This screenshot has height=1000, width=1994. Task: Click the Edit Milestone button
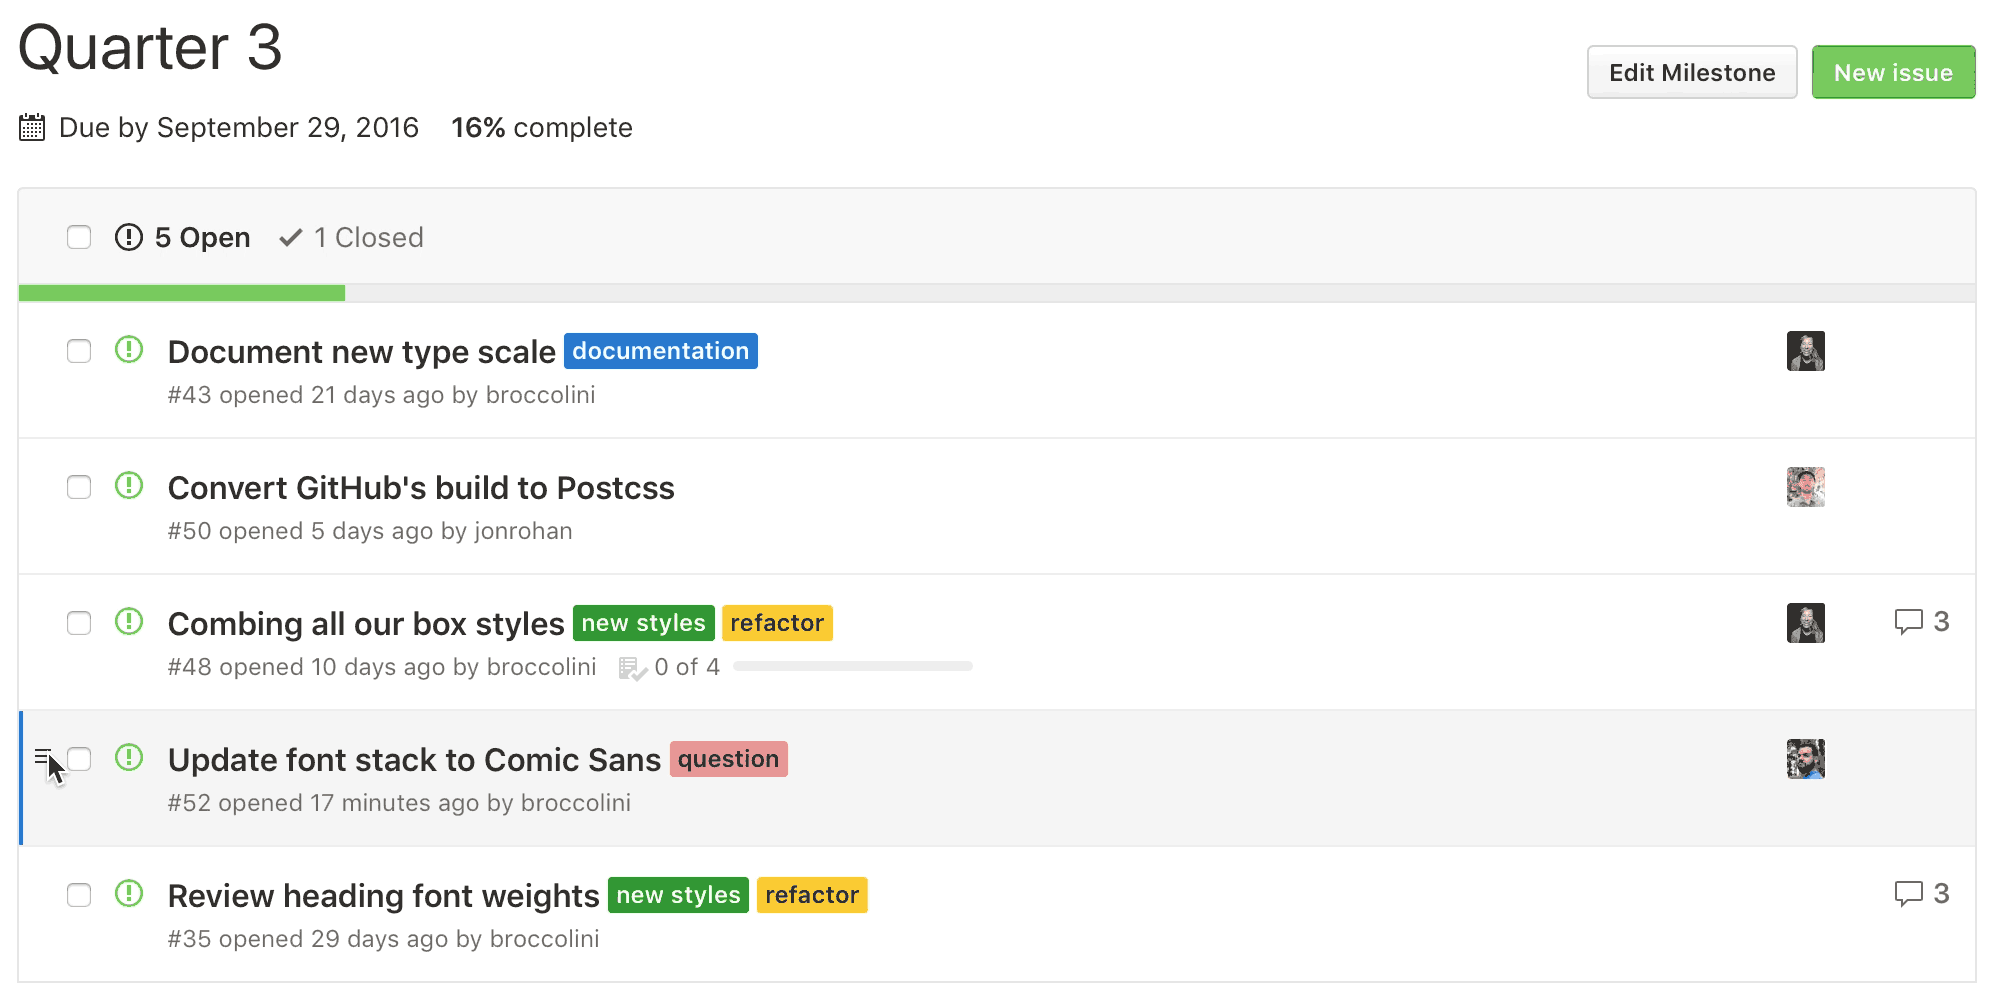point(1691,71)
